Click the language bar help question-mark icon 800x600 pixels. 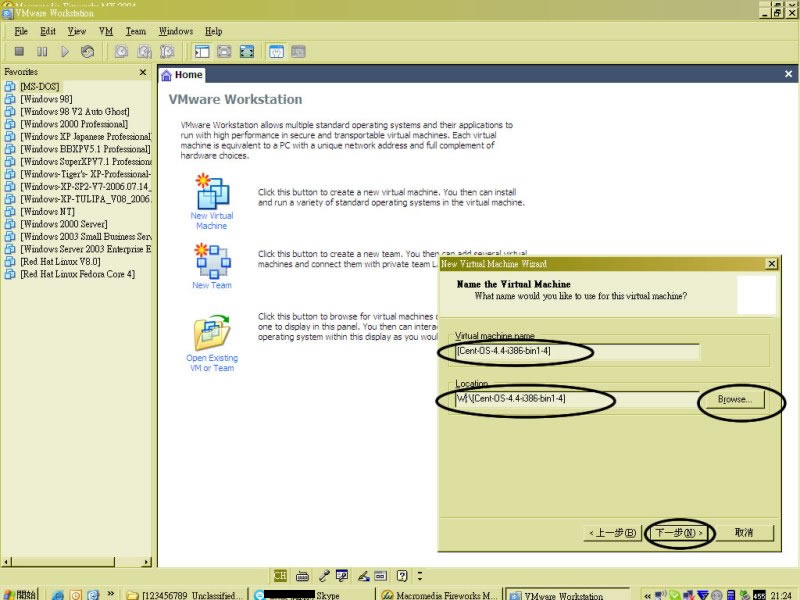coord(402,576)
